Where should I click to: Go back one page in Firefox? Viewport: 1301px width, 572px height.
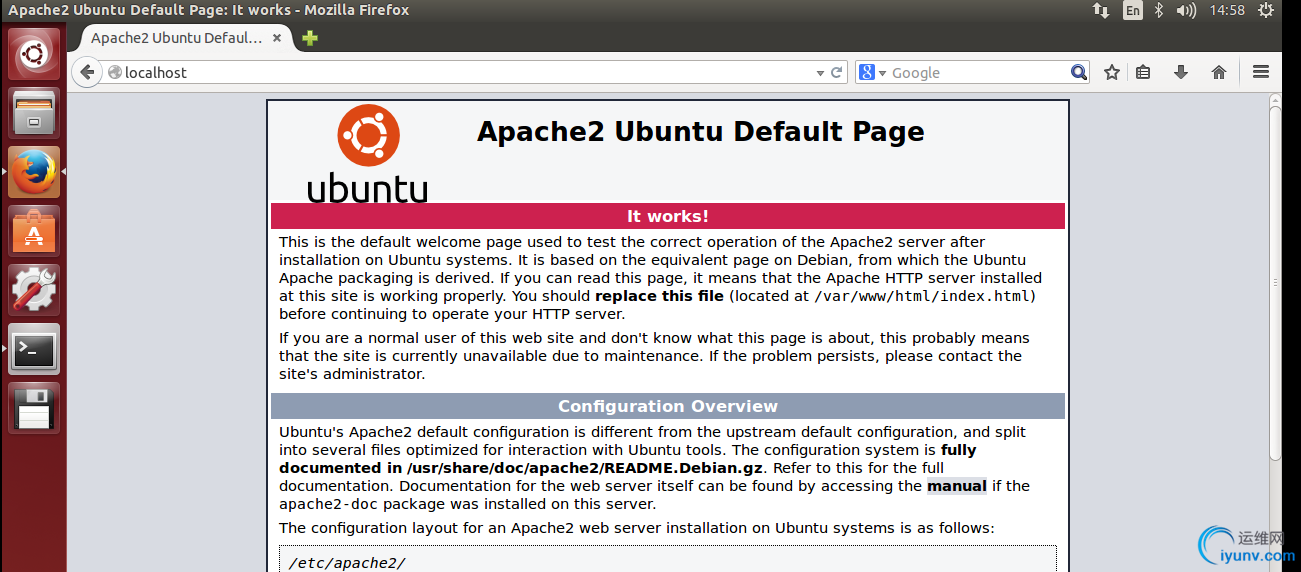point(87,72)
